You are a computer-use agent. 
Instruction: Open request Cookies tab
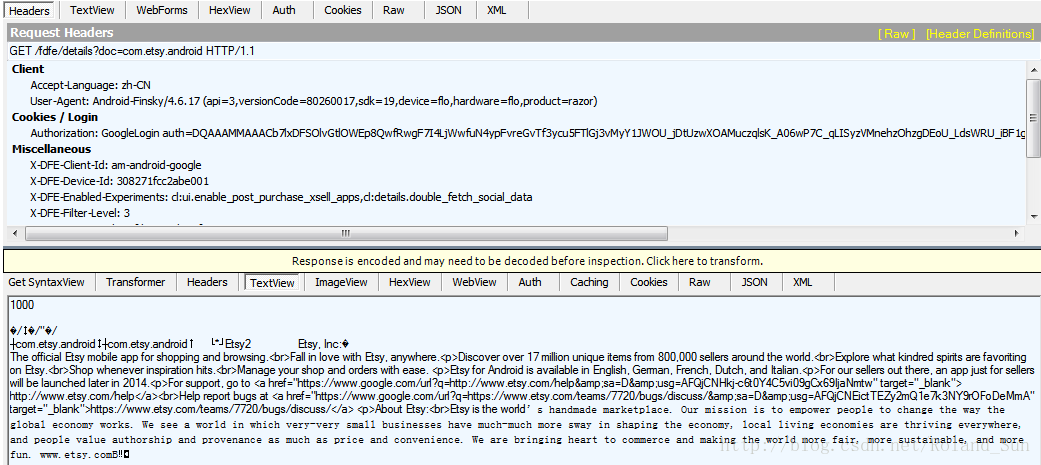(343, 10)
